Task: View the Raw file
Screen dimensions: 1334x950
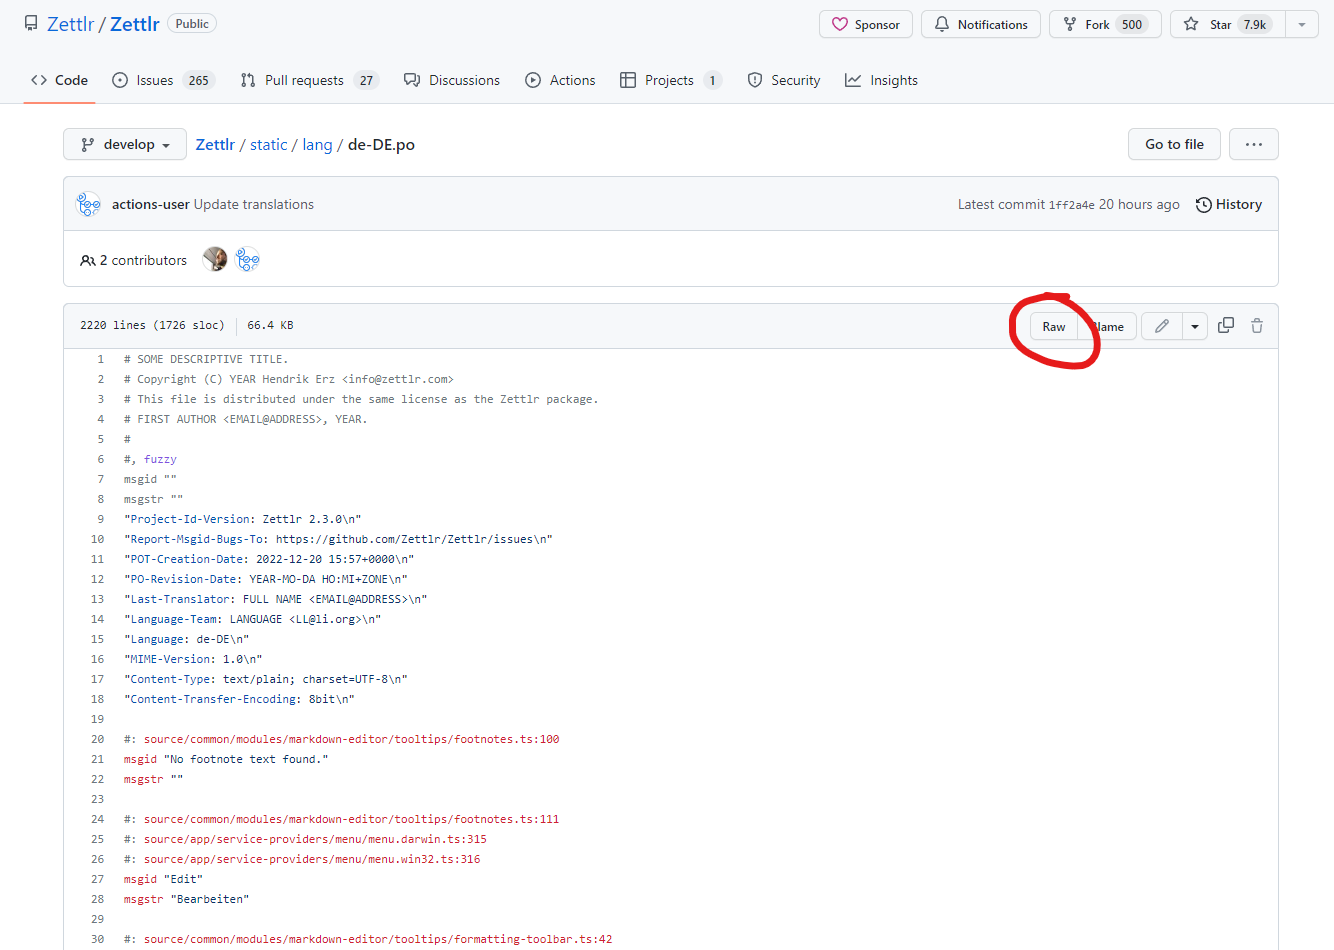Action: 1054,326
